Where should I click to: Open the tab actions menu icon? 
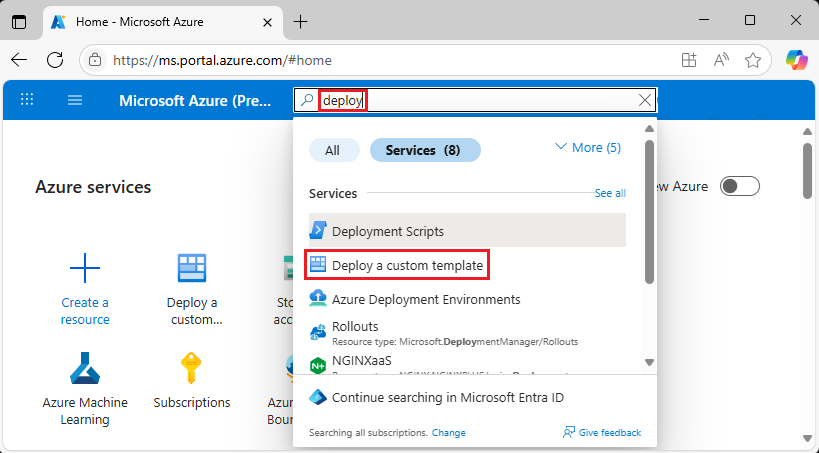[x=19, y=22]
